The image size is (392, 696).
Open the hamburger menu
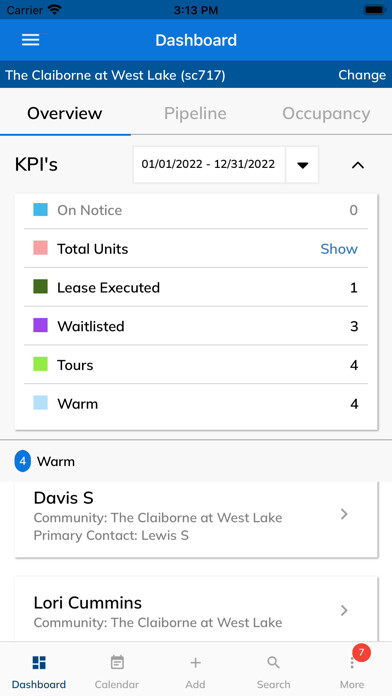(x=31, y=40)
